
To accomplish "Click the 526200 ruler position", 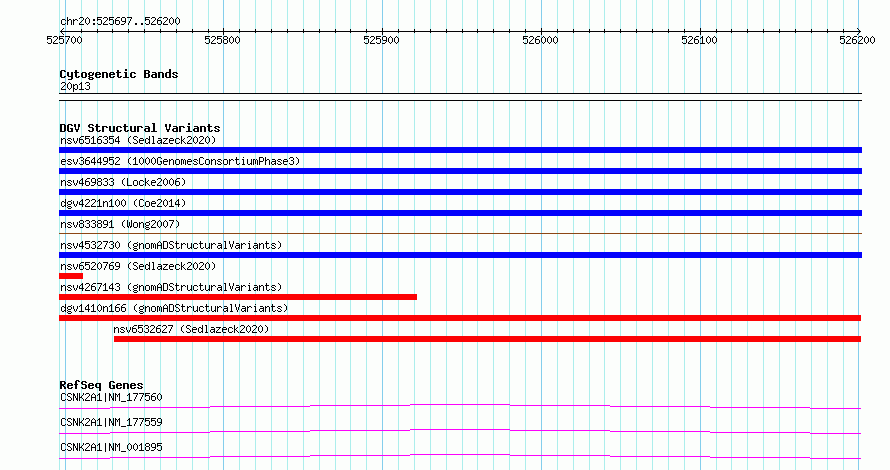I will tap(857, 40).
